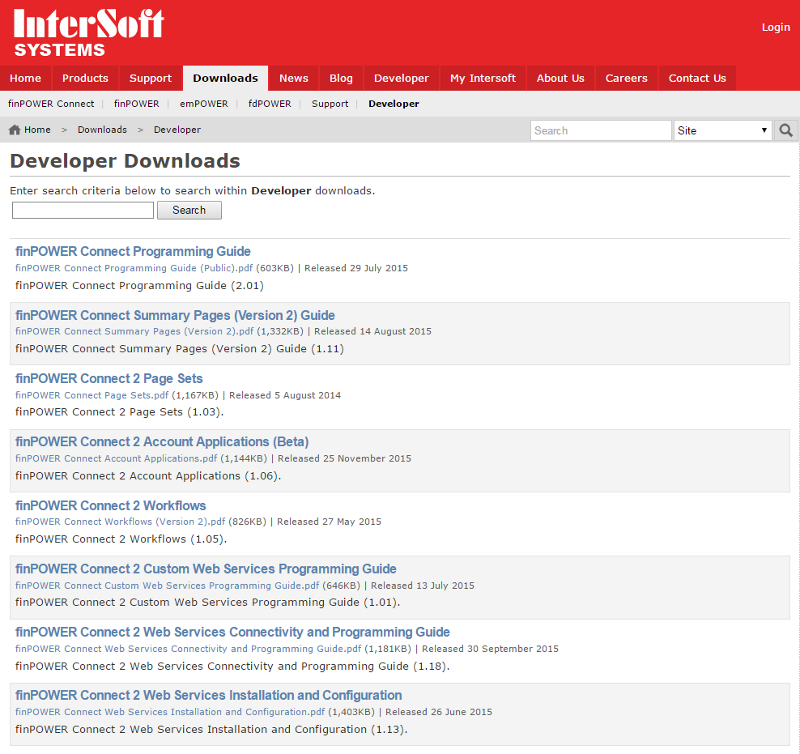Select fdPOWER submenu item

270,104
